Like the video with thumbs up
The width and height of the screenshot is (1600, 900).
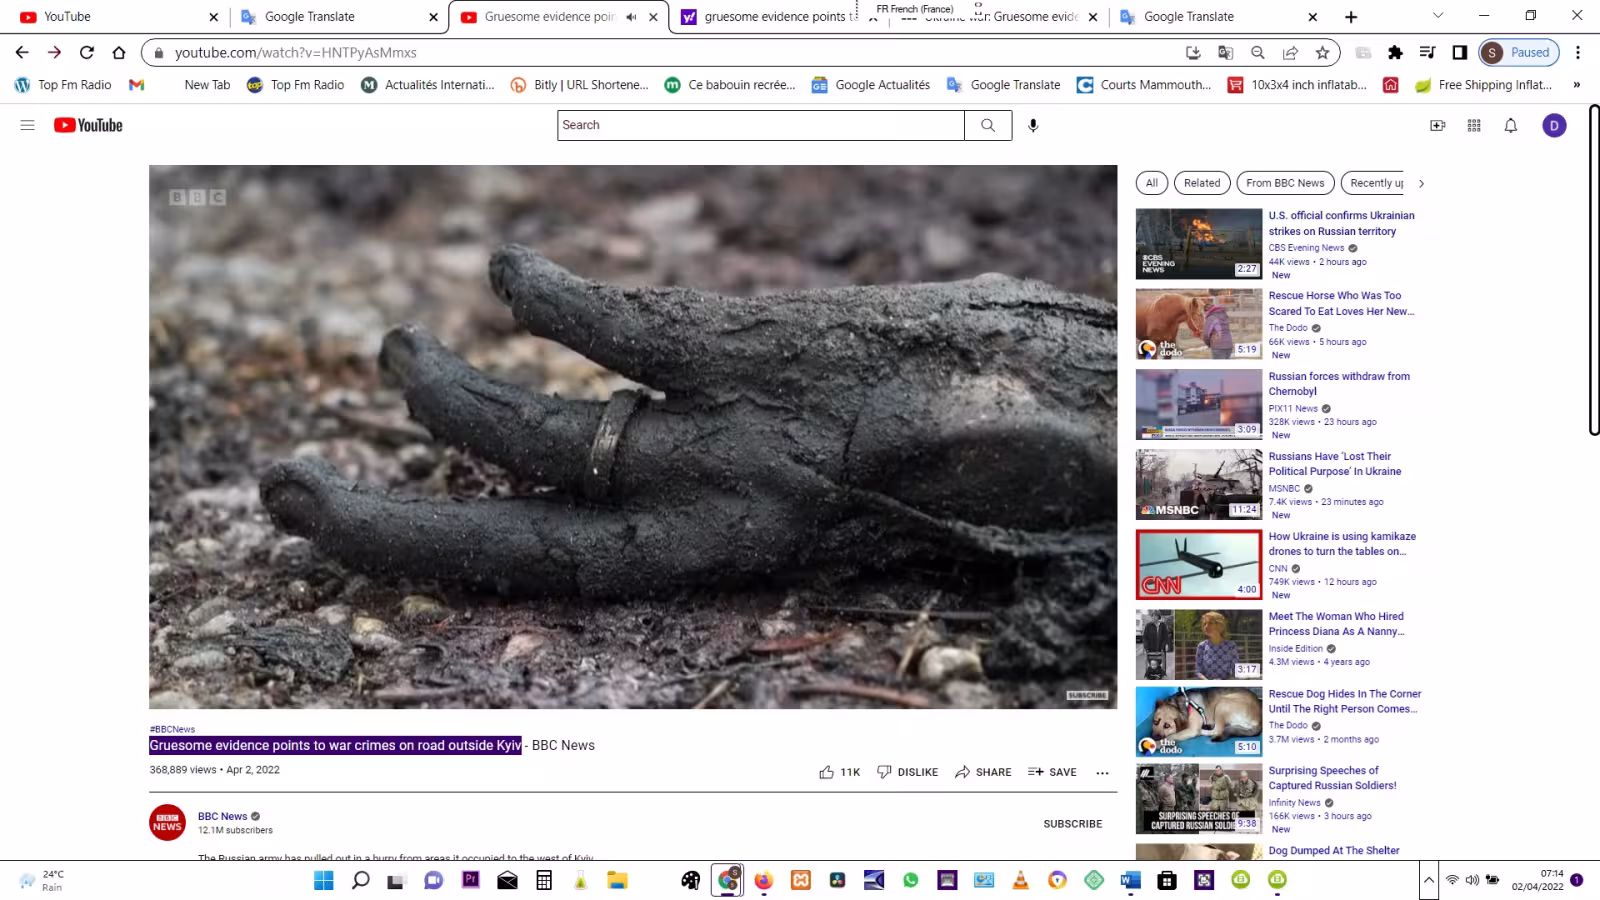(x=839, y=772)
